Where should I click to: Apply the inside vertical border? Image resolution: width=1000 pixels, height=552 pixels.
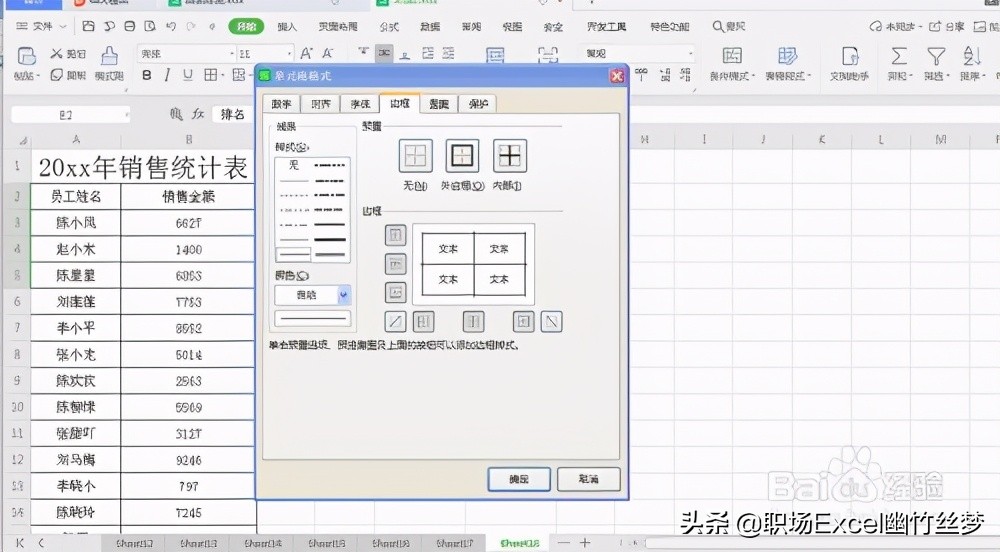473,322
